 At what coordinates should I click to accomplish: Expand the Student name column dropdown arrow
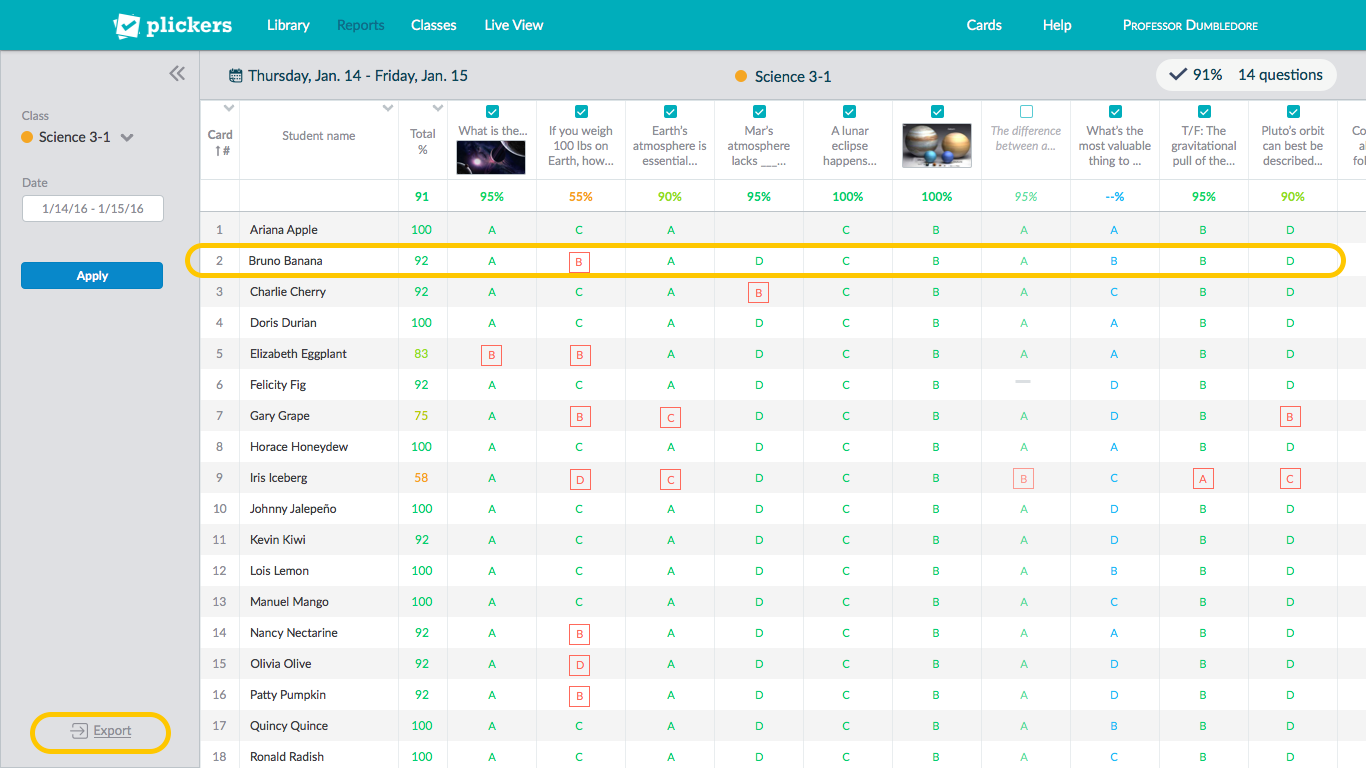(x=388, y=108)
